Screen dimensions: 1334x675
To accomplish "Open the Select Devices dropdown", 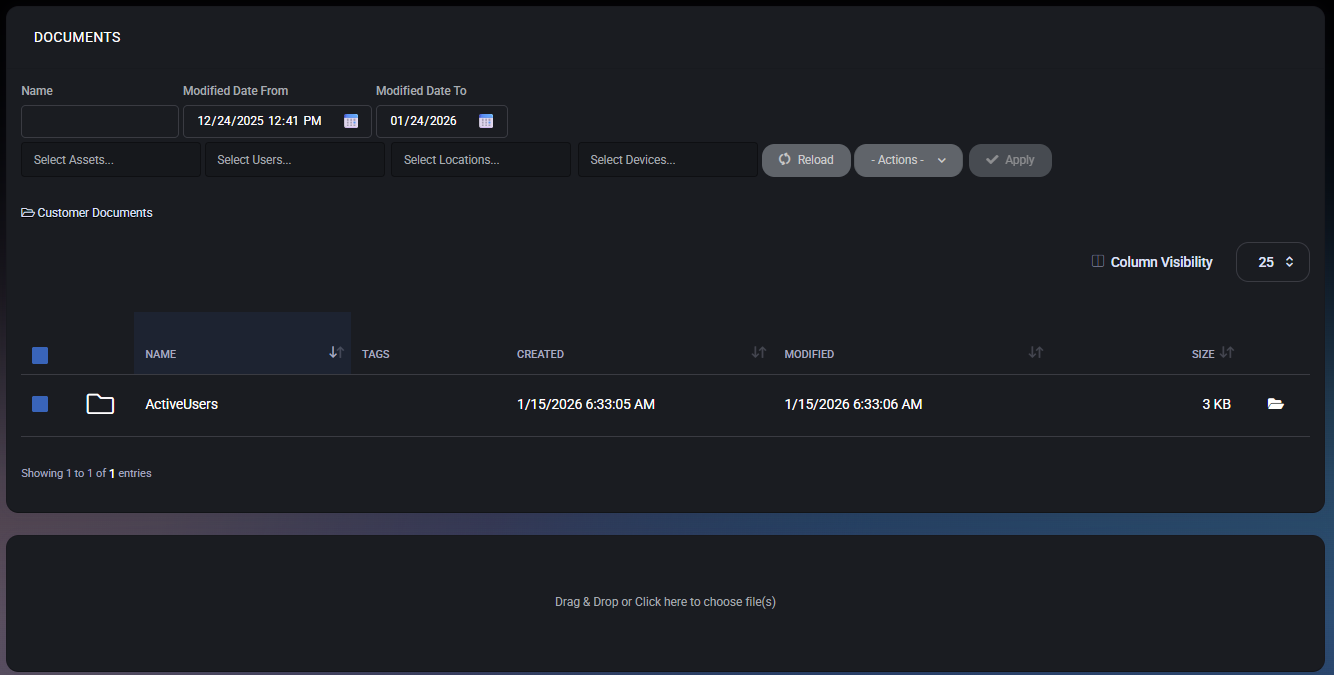I will click(x=667, y=160).
